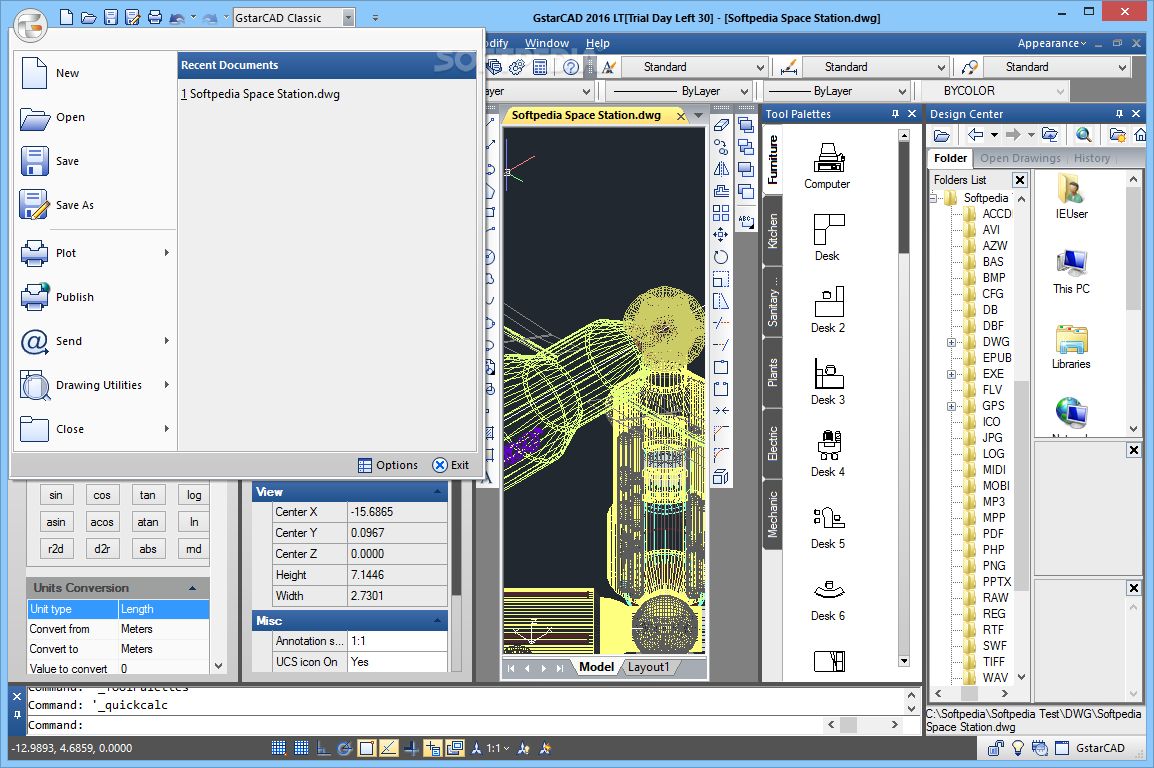Select the Rotate tool

(721, 257)
